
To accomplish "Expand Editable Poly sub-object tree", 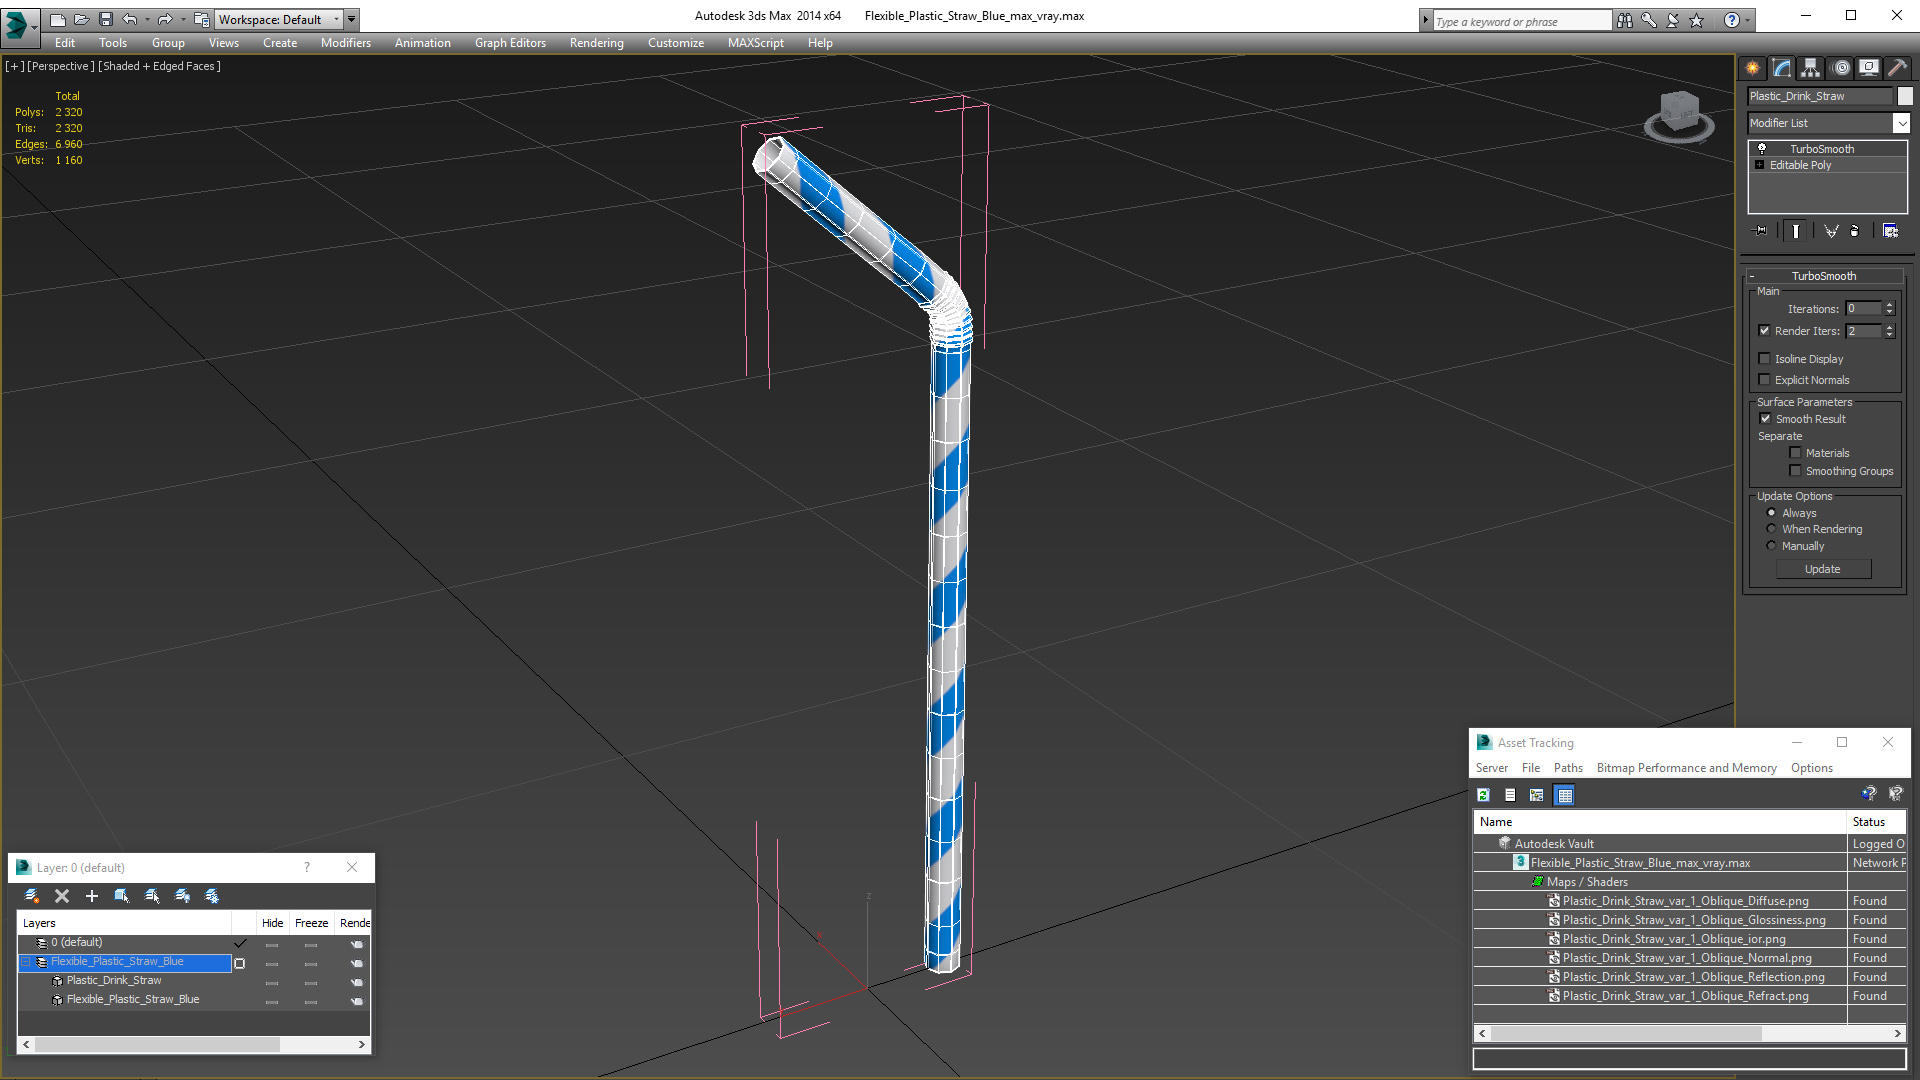I will click(x=1760, y=165).
